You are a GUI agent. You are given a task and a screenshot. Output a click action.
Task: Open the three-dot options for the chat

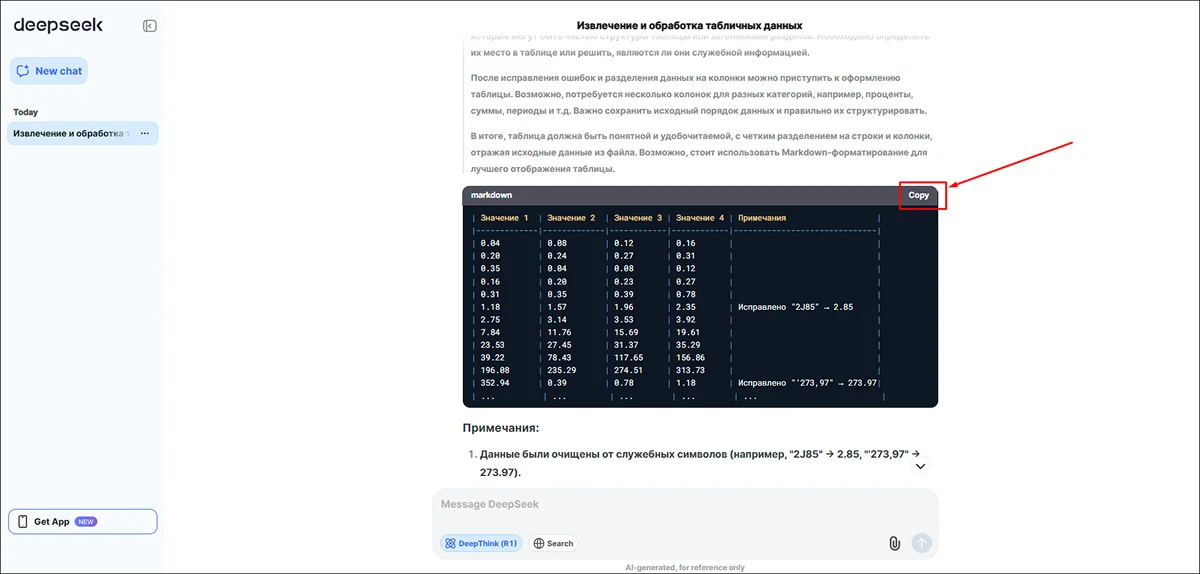pyautogui.click(x=145, y=133)
